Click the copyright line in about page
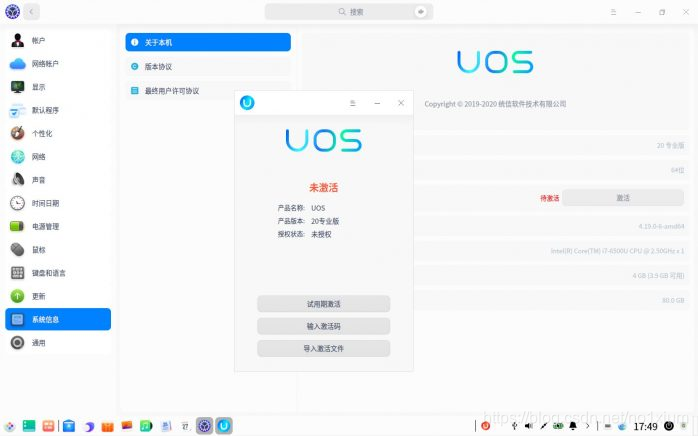This screenshot has width=698, height=436. (x=495, y=104)
